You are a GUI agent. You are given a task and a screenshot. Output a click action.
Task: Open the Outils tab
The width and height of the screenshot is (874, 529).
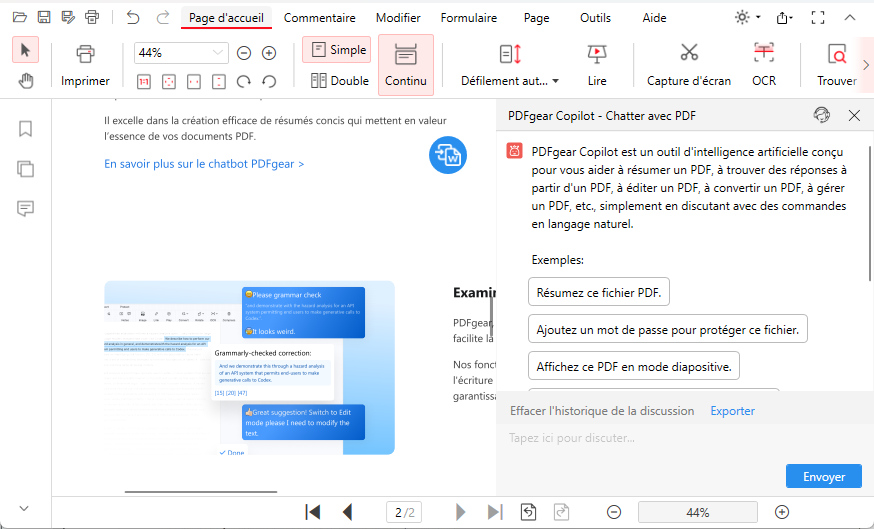click(595, 18)
